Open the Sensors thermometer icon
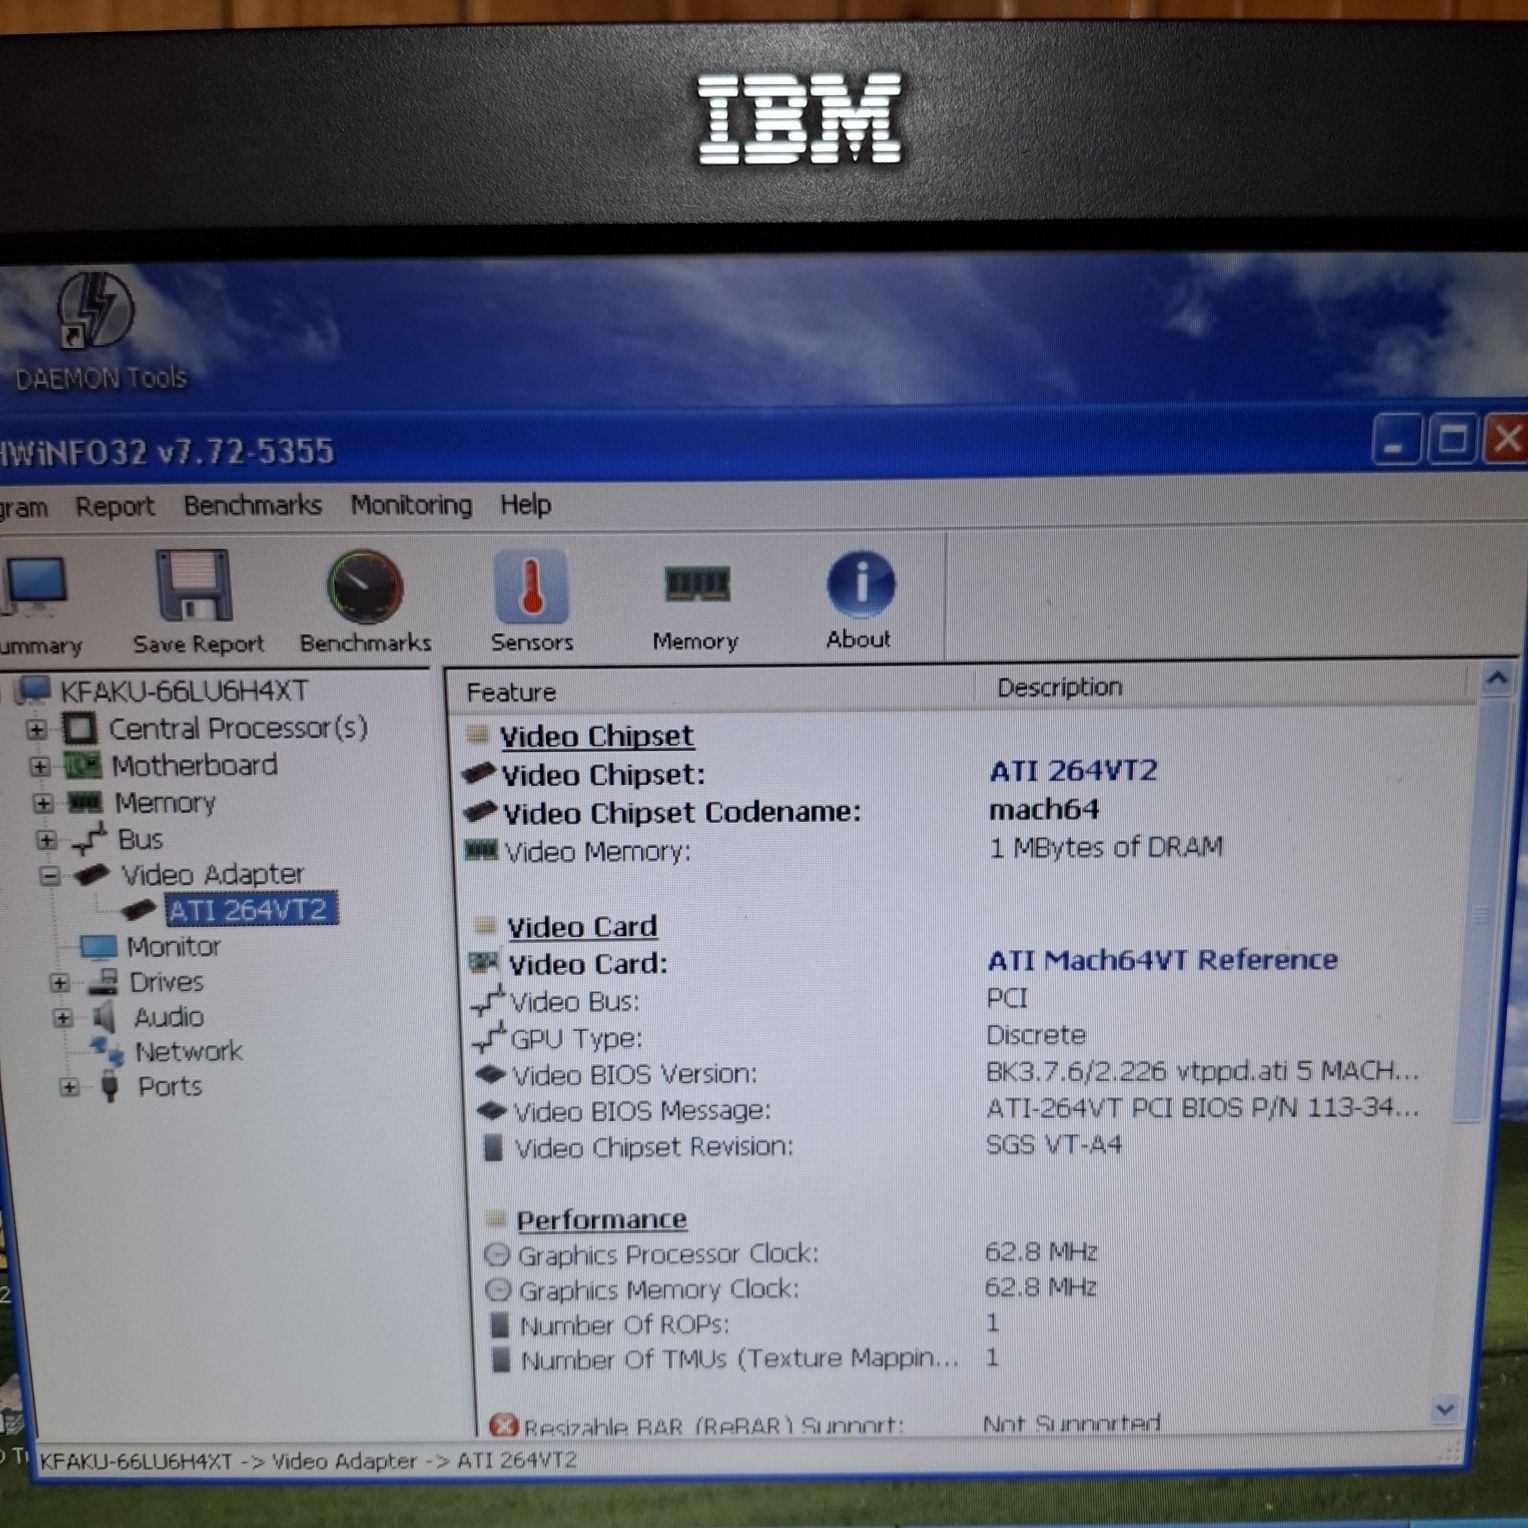 [531, 585]
